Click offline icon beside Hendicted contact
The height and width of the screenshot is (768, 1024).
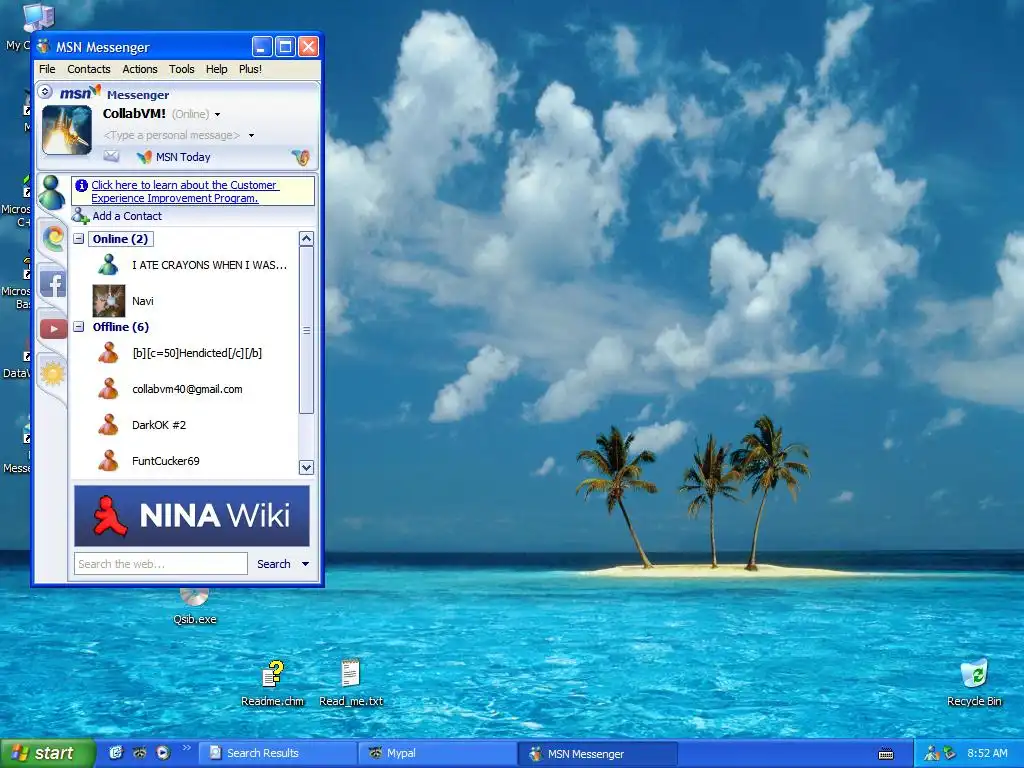coord(108,353)
